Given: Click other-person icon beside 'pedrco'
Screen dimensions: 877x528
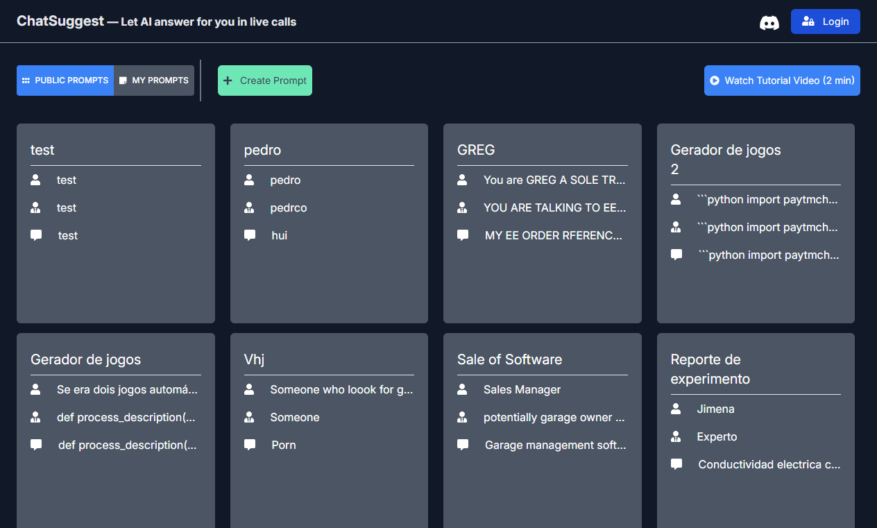Looking at the screenshot, I should click(x=249, y=208).
